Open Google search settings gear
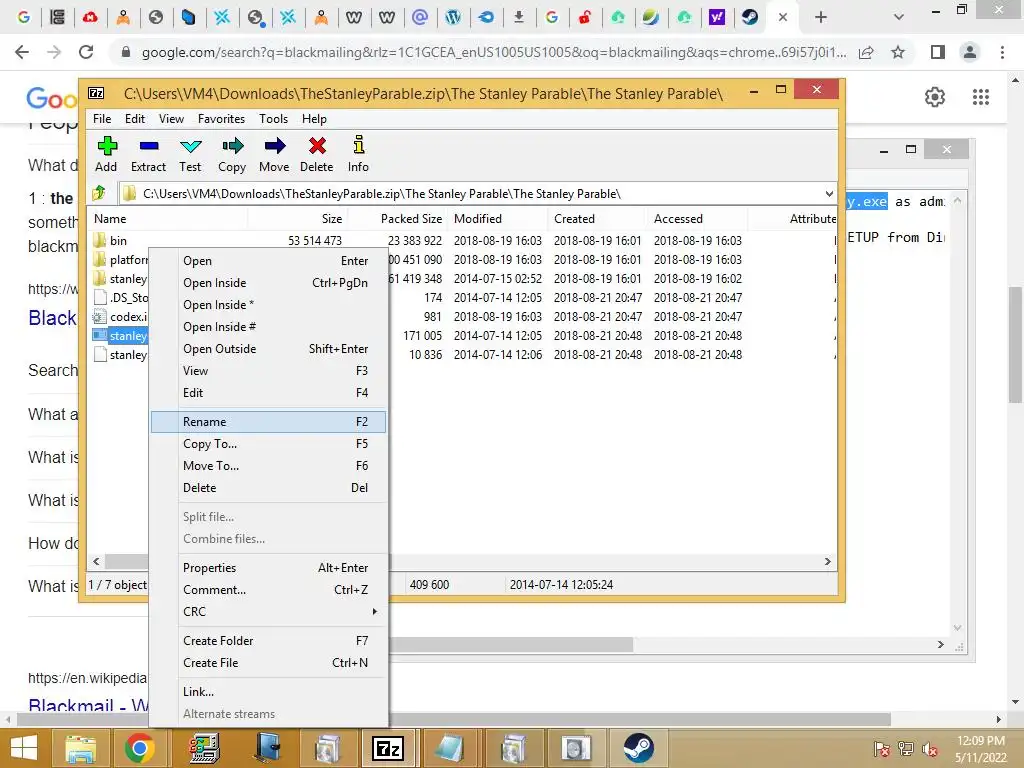 click(x=935, y=97)
